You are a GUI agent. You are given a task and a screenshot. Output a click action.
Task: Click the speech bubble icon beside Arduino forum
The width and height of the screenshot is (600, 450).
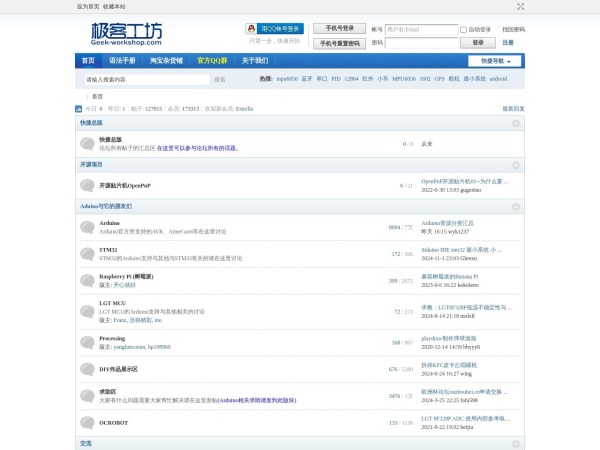pos(87,227)
